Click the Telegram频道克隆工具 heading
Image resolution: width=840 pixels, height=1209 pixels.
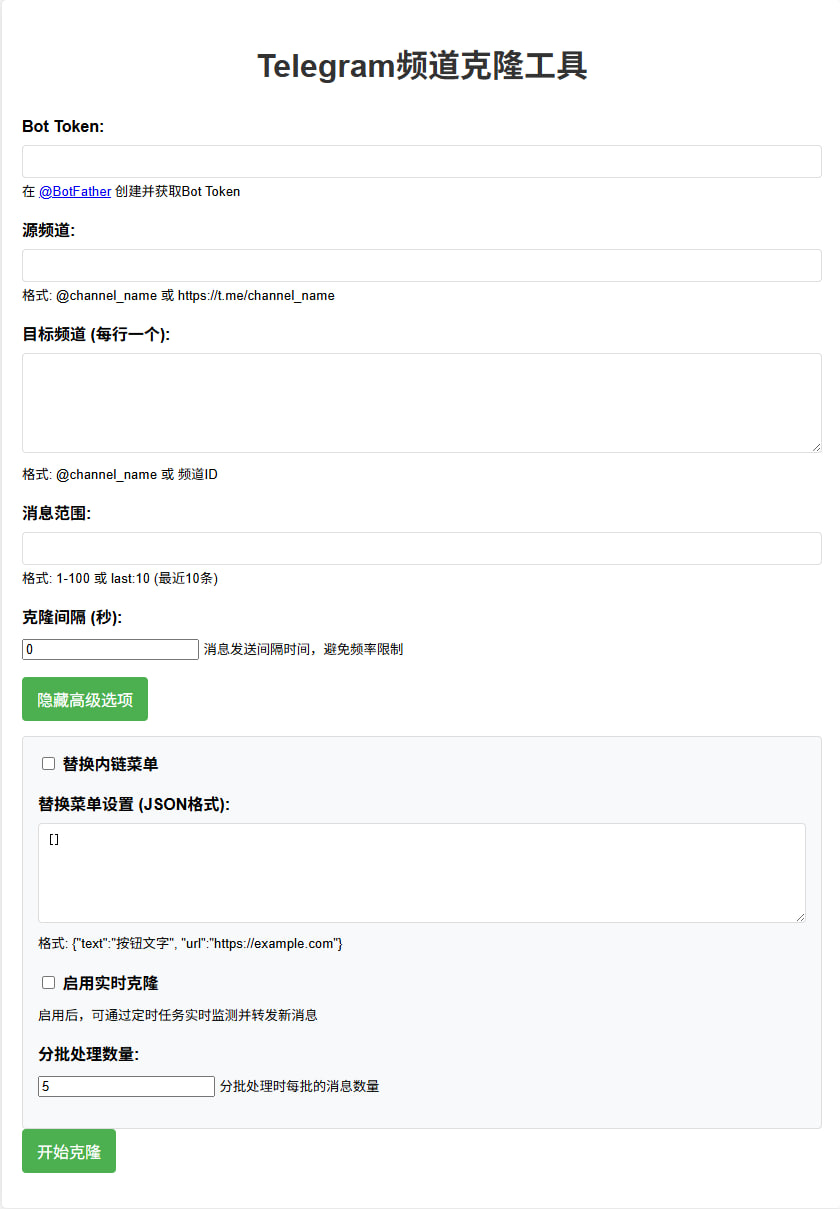pos(421,66)
